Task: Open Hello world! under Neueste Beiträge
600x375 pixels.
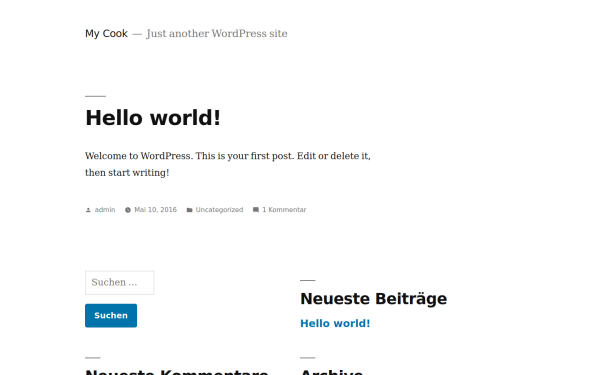Action: coord(335,323)
